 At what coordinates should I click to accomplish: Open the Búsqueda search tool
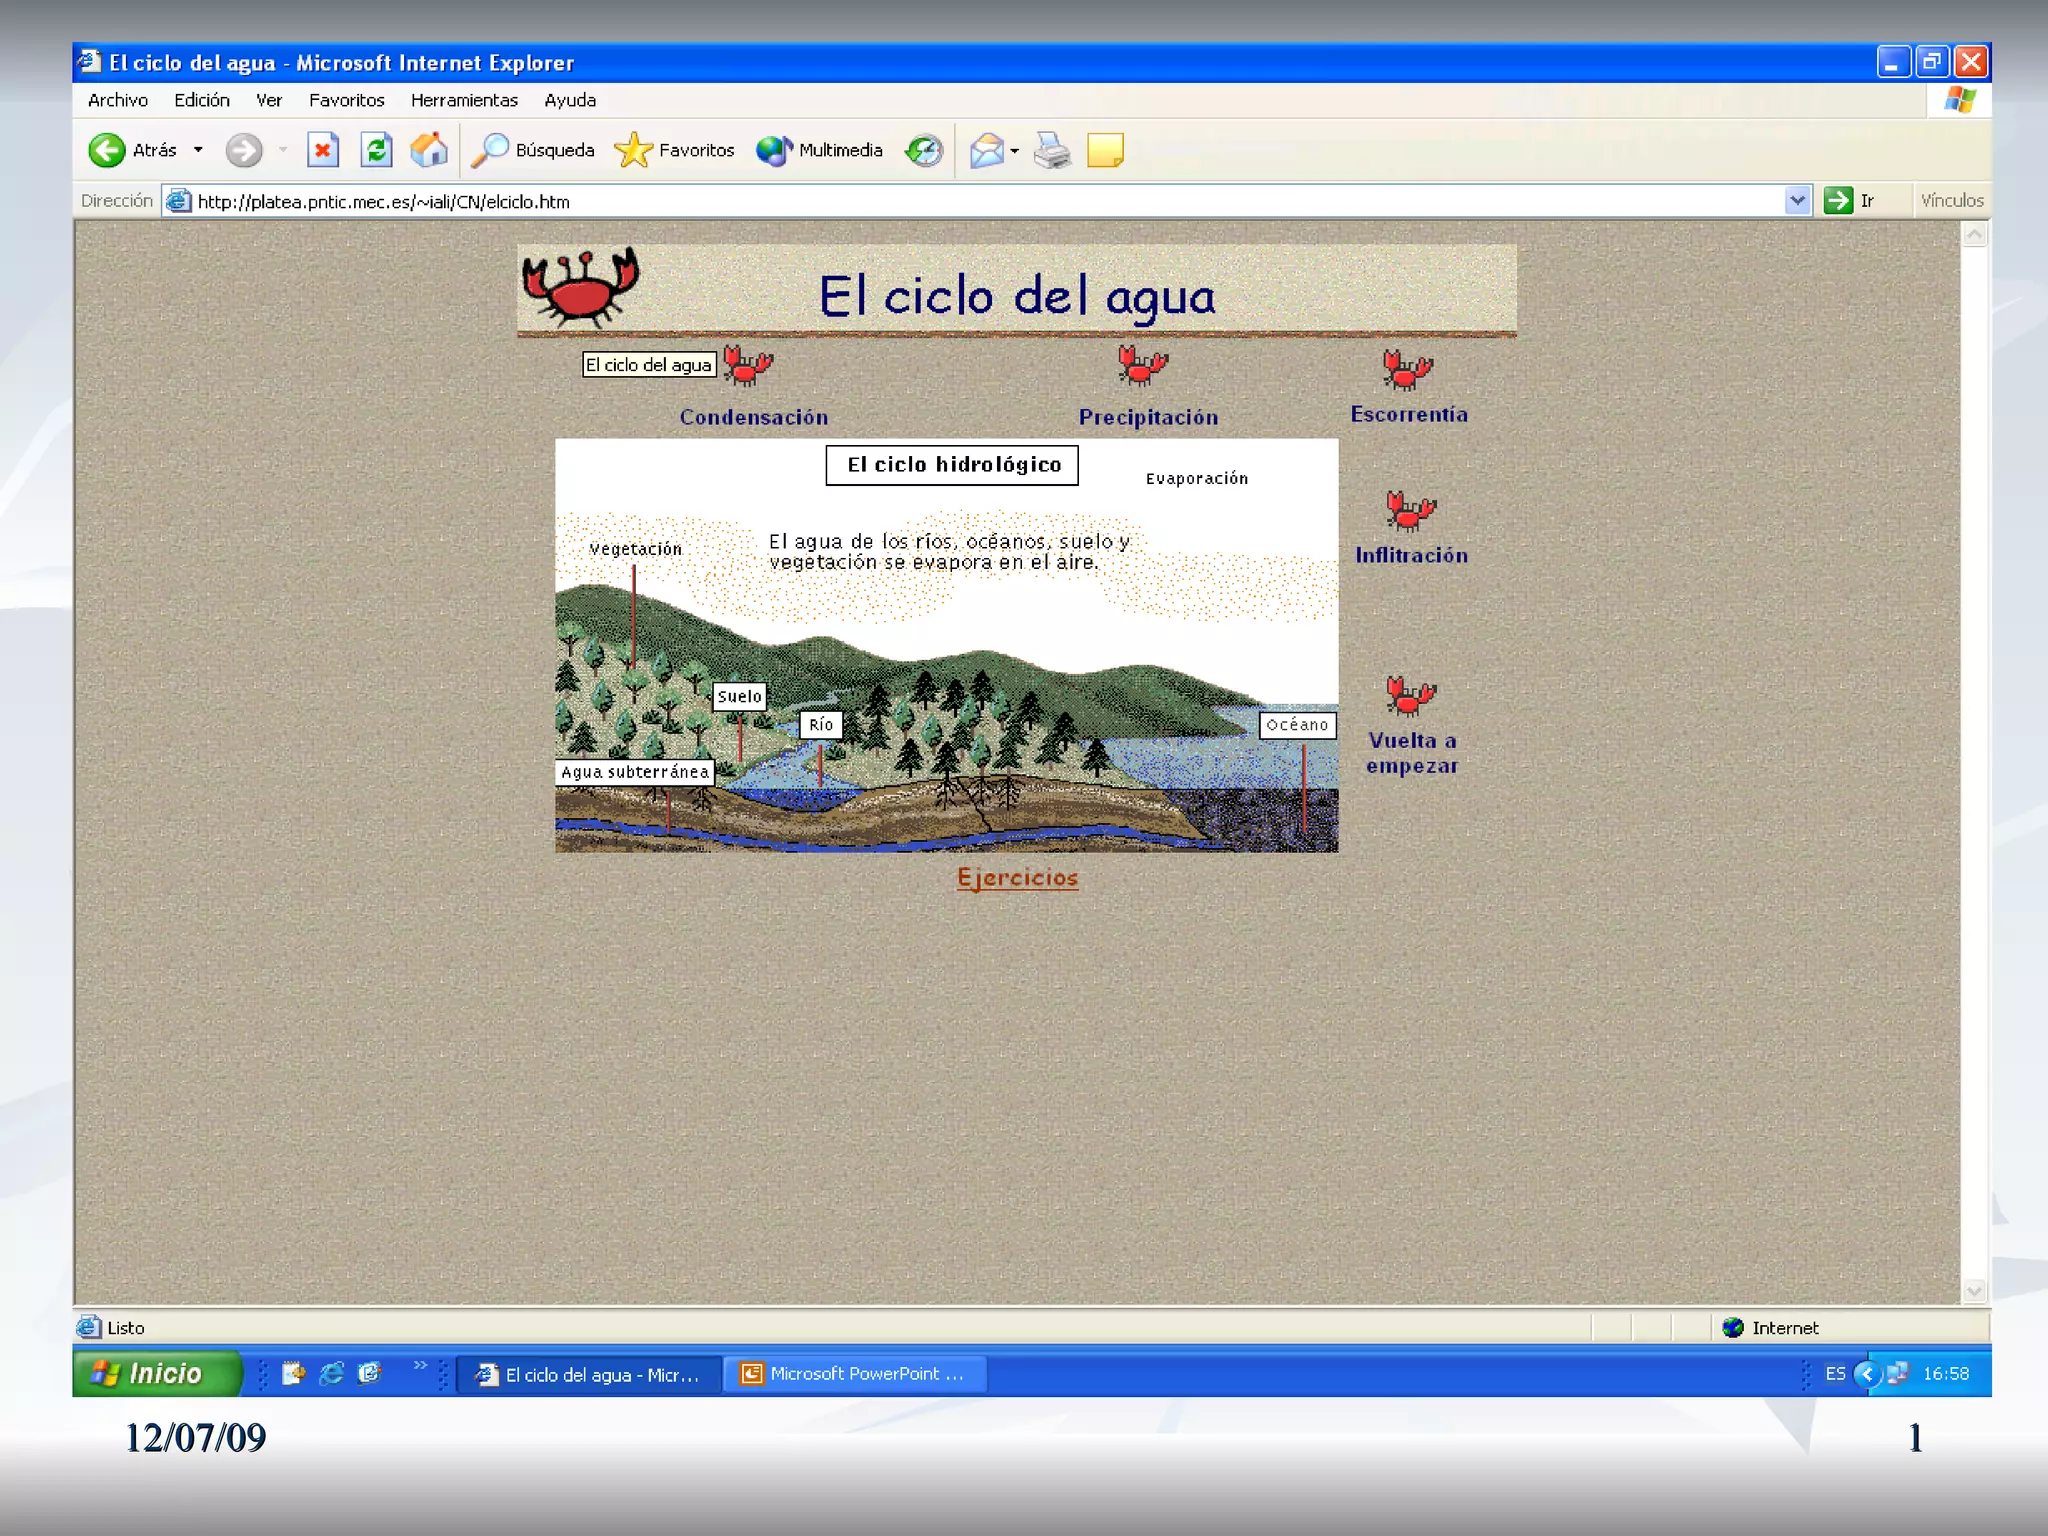click(x=533, y=151)
